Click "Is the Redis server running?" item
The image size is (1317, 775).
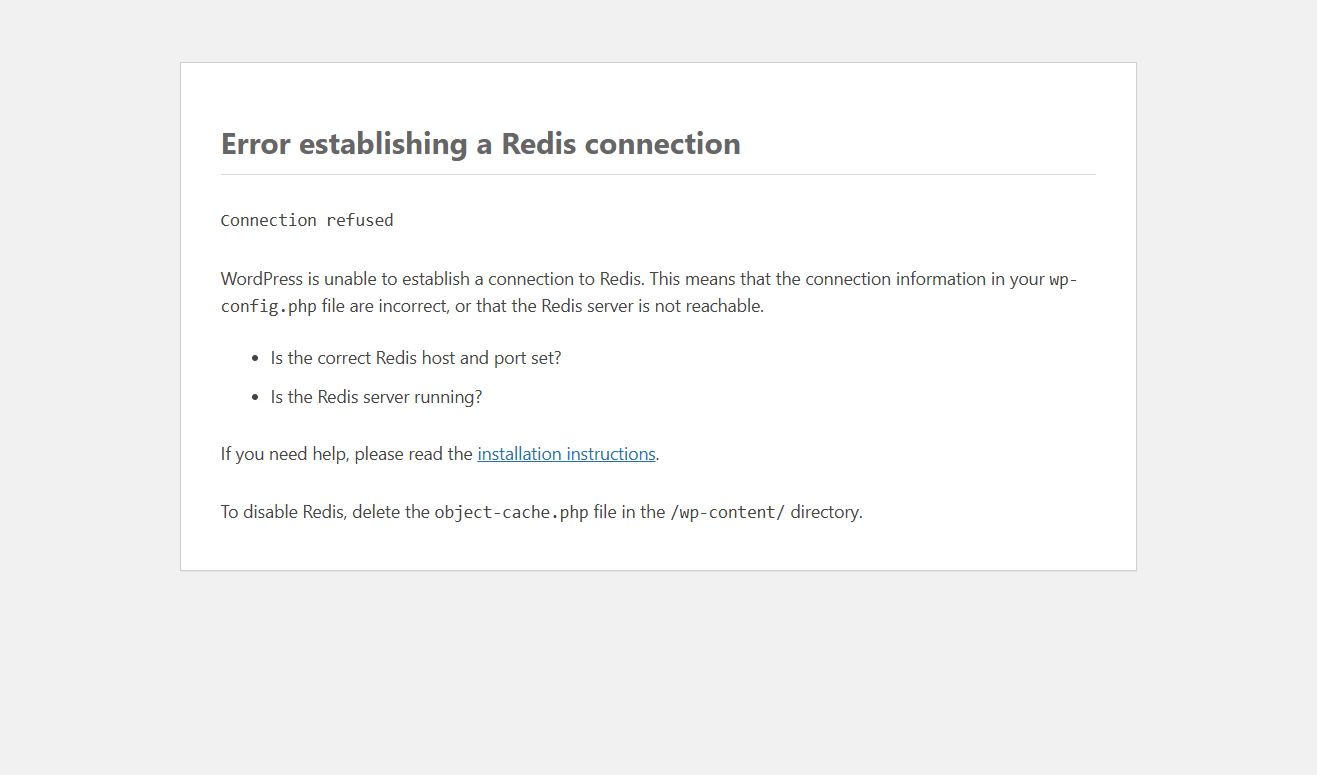(x=376, y=397)
